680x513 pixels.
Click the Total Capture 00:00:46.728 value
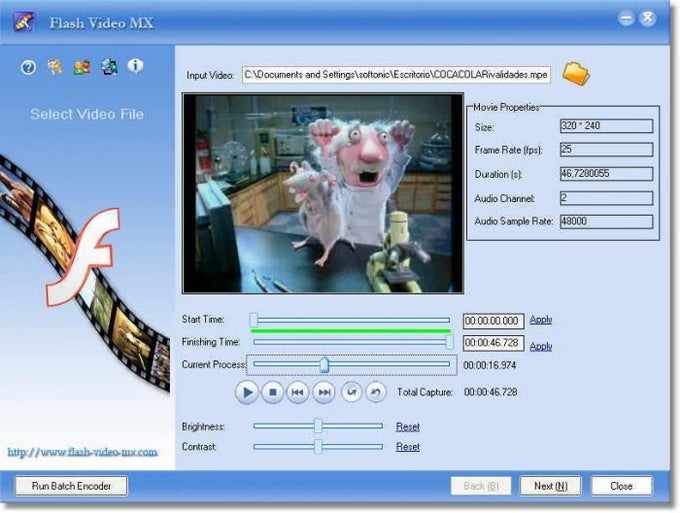(490, 392)
